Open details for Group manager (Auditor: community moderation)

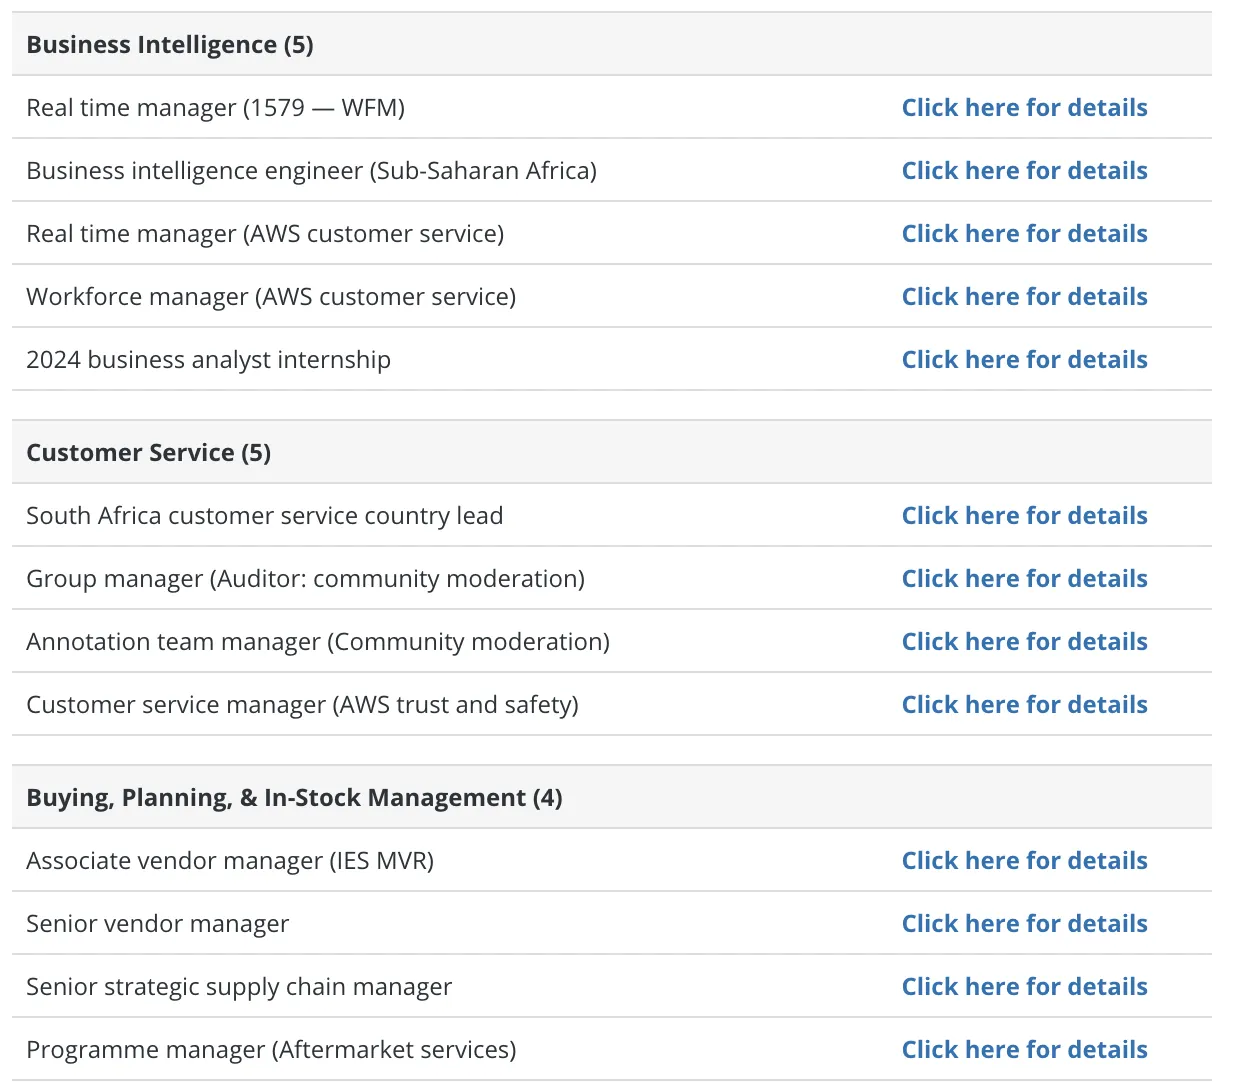(x=1024, y=579)
